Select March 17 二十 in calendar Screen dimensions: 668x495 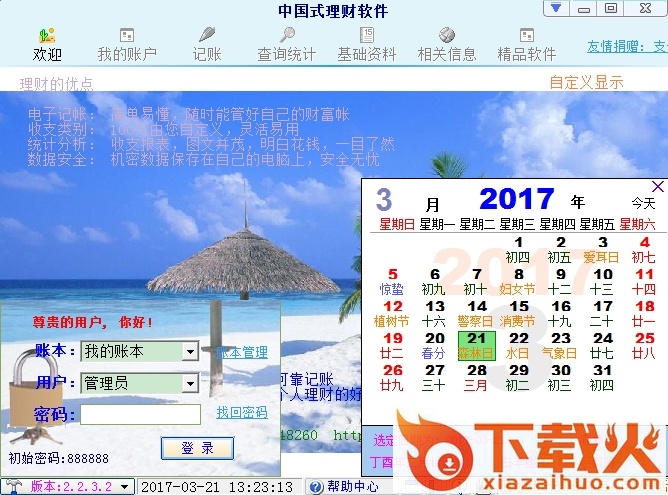(602, 314)
